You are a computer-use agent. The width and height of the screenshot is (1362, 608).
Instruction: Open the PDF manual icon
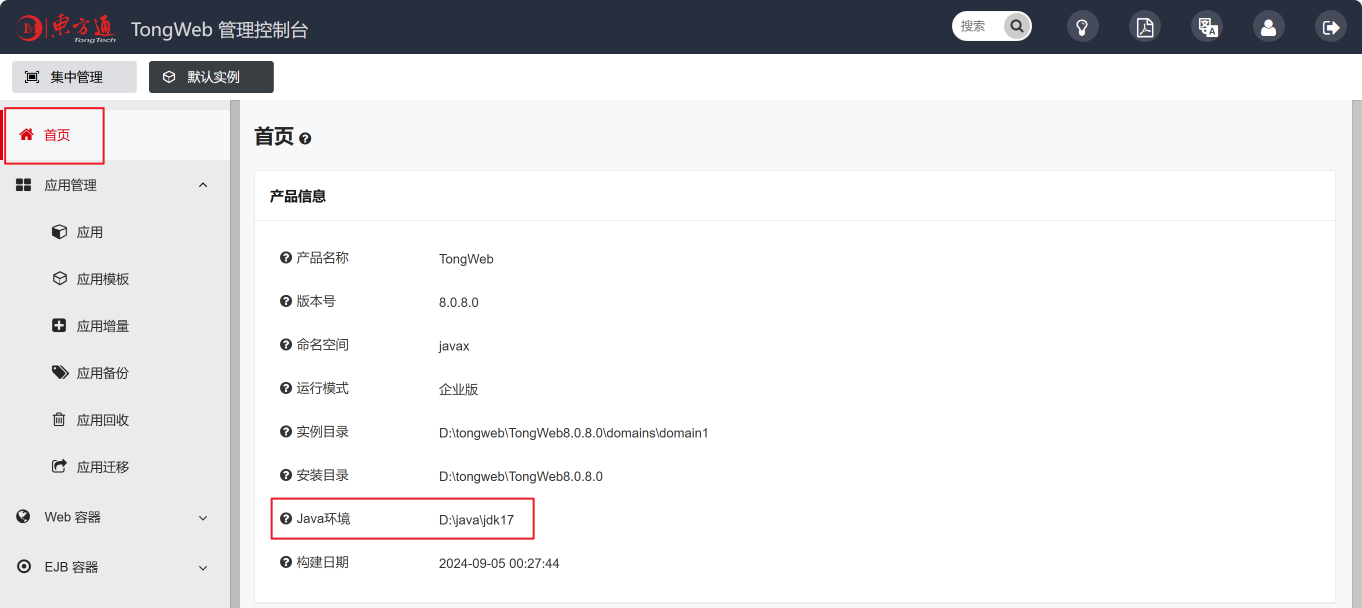click(x=1145, y=27)
